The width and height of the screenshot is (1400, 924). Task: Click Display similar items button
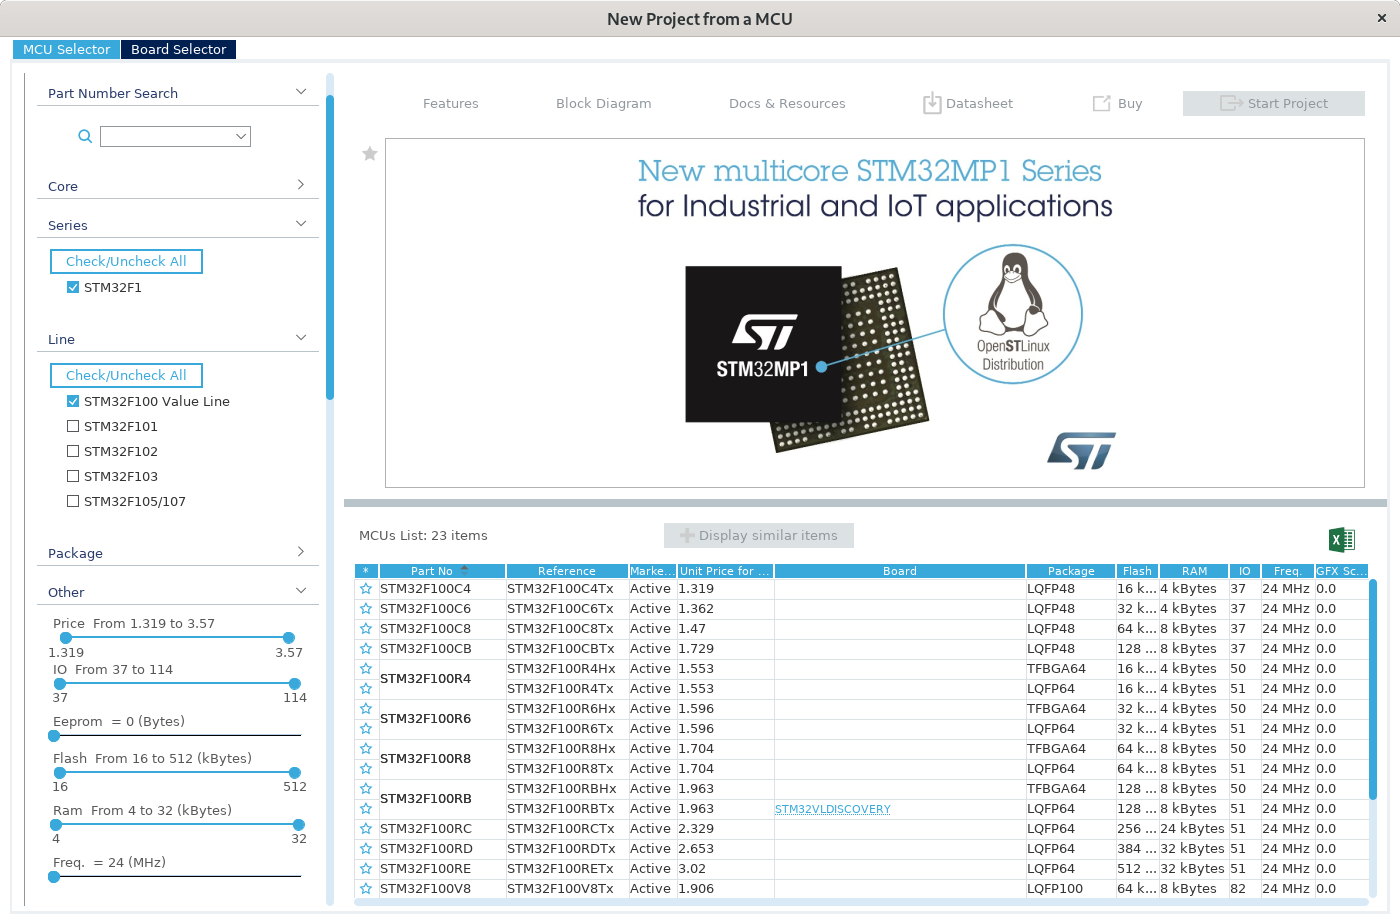click(x=759, y=535)
